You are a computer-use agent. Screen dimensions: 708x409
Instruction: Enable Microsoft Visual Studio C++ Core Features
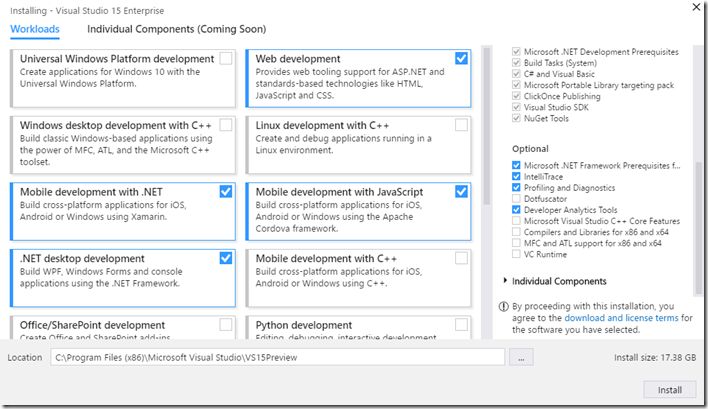[516, 221]
